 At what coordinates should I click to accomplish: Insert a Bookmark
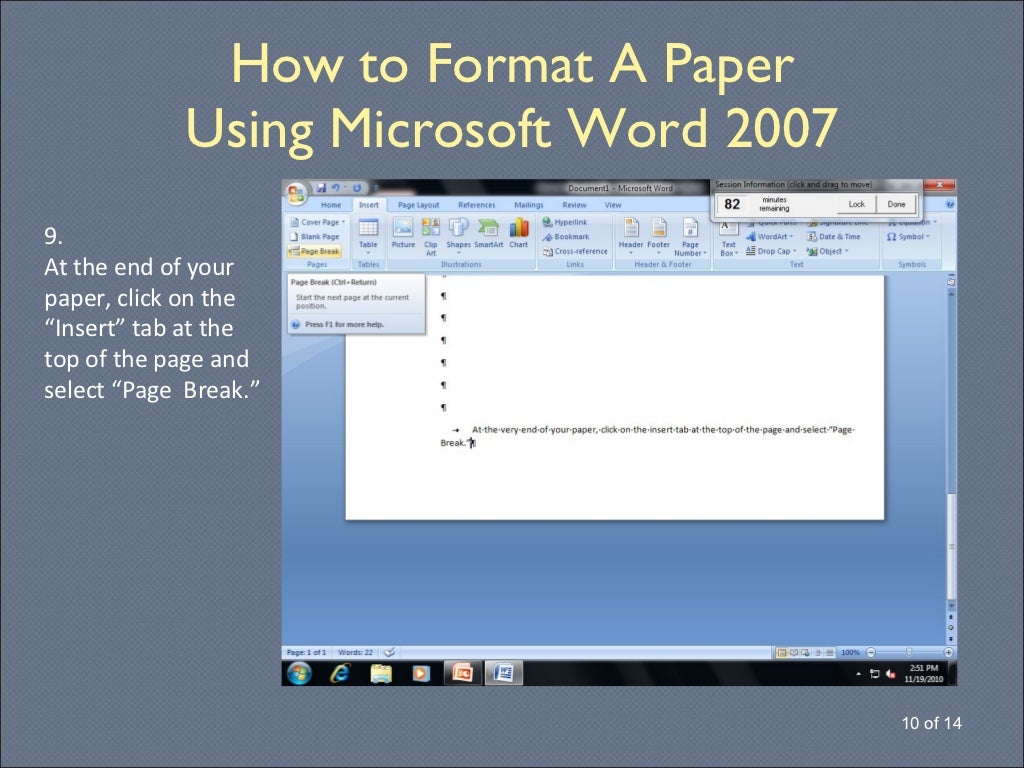566,236
